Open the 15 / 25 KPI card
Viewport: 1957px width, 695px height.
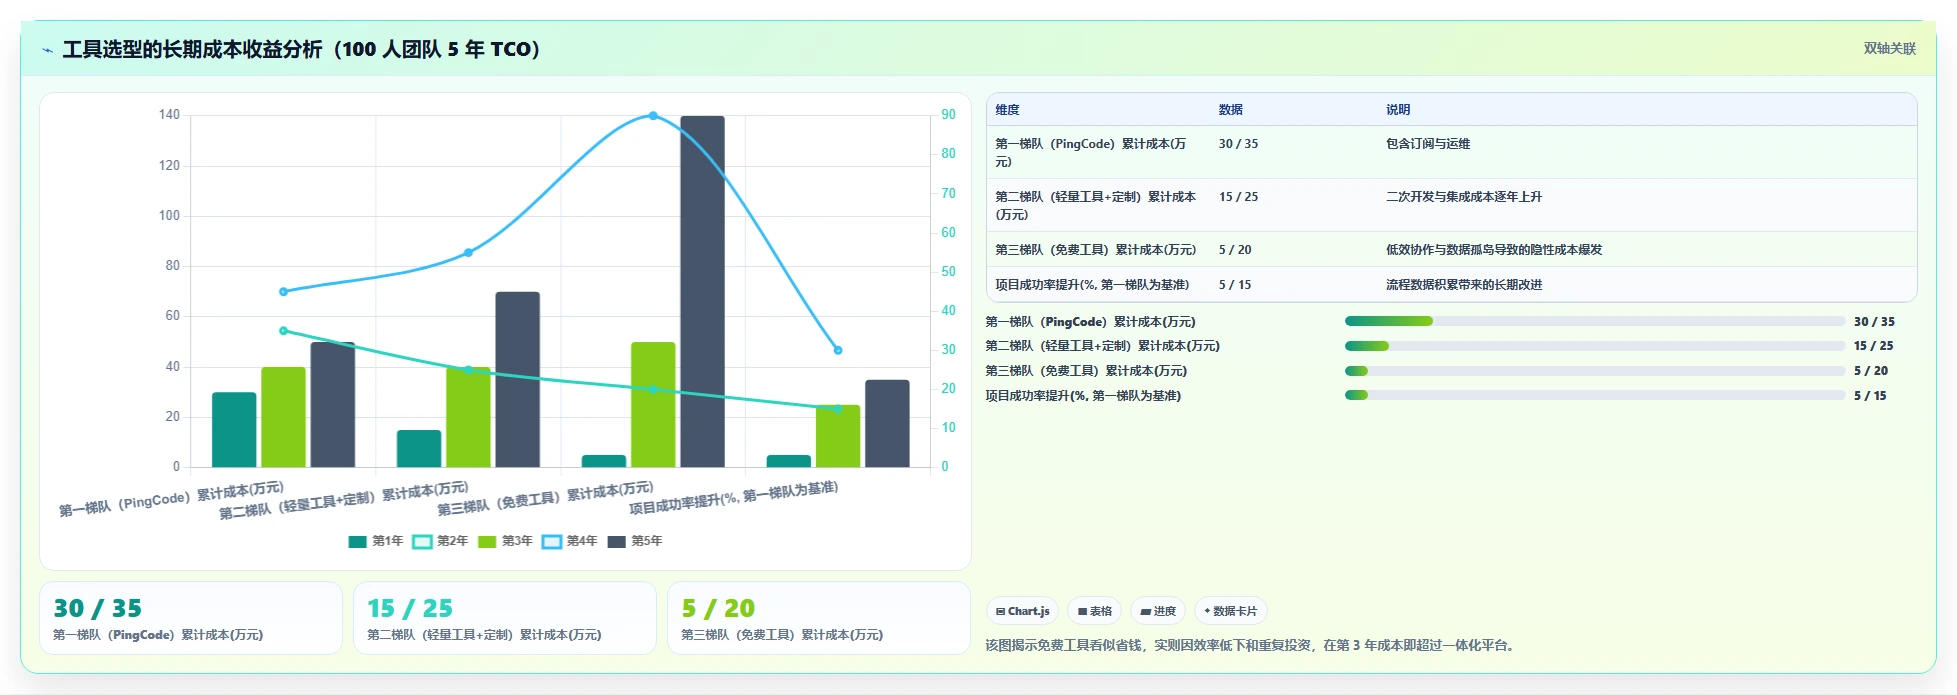point(505,618)
